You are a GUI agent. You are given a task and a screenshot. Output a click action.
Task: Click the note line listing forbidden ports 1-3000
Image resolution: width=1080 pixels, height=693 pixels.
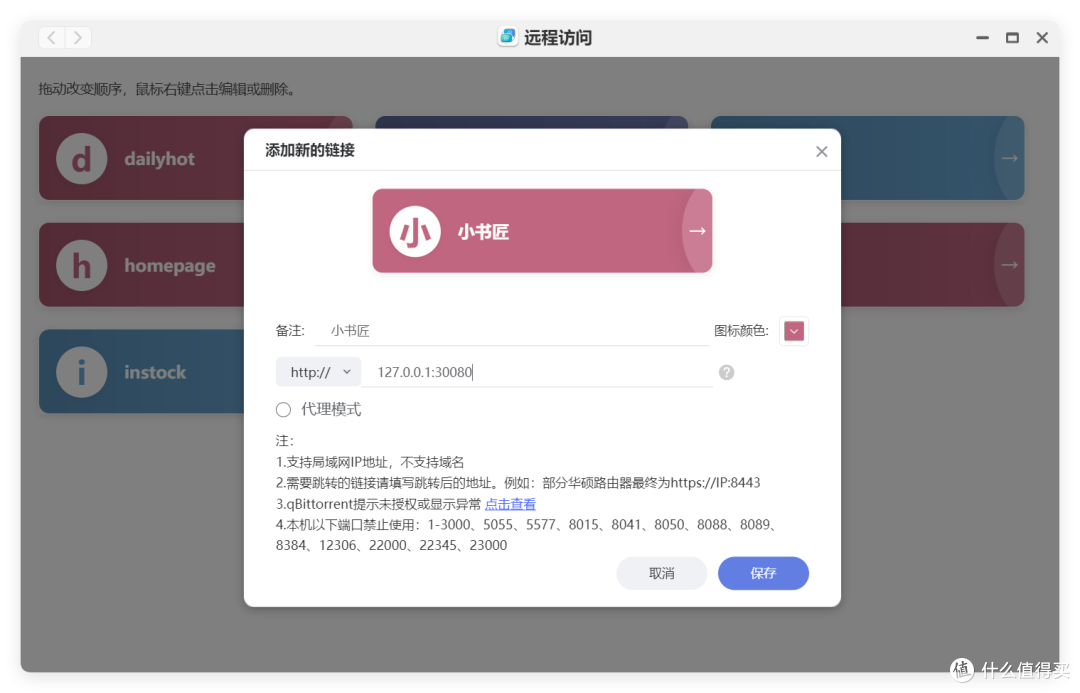coord(528,535)
